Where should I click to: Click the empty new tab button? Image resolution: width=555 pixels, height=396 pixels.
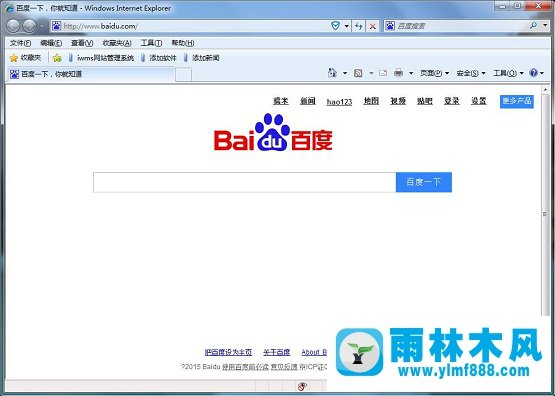pos(183,75)
